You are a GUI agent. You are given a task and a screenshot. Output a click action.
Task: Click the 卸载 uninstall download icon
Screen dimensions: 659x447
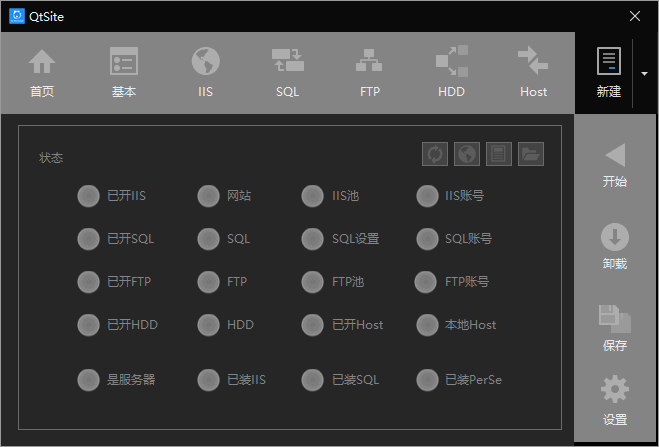(x=615, y=238)
